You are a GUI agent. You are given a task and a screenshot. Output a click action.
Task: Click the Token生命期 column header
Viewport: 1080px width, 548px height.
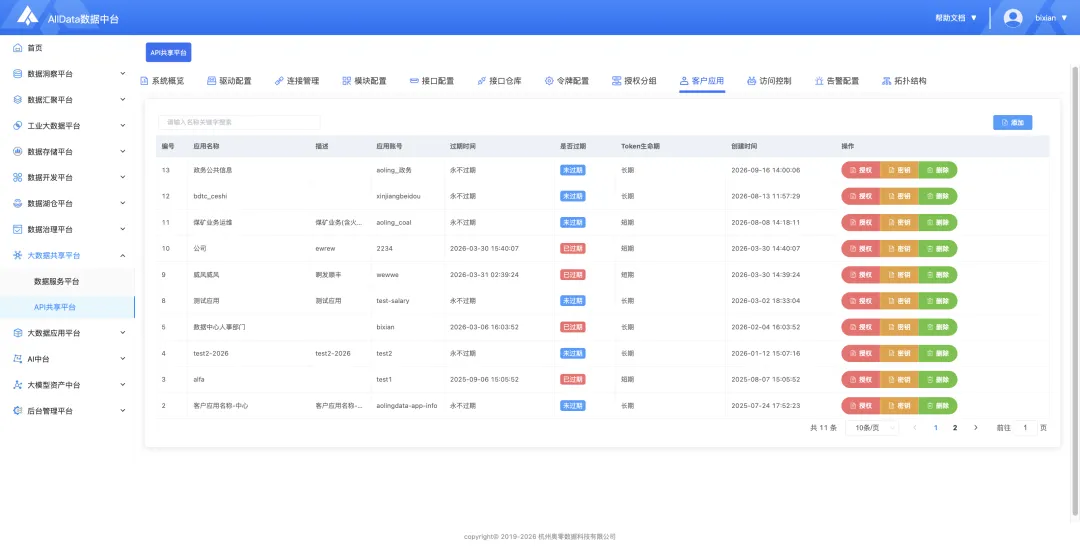(x=641, y=147)
